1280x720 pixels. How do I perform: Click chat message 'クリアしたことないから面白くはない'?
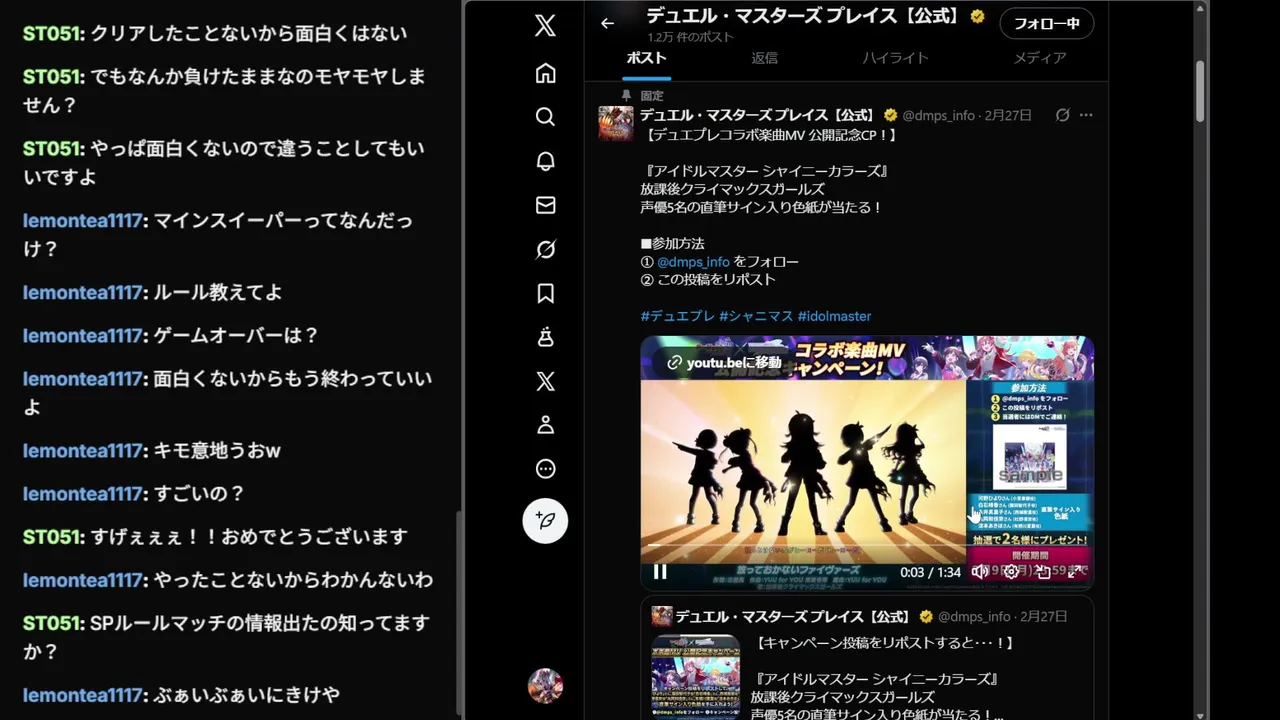(249, 32)
